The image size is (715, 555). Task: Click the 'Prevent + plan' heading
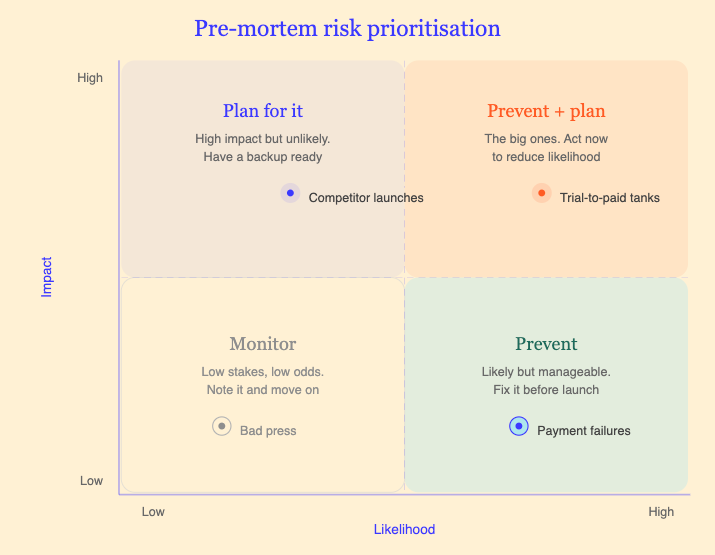pyautogui.click(x=546, y=111)
